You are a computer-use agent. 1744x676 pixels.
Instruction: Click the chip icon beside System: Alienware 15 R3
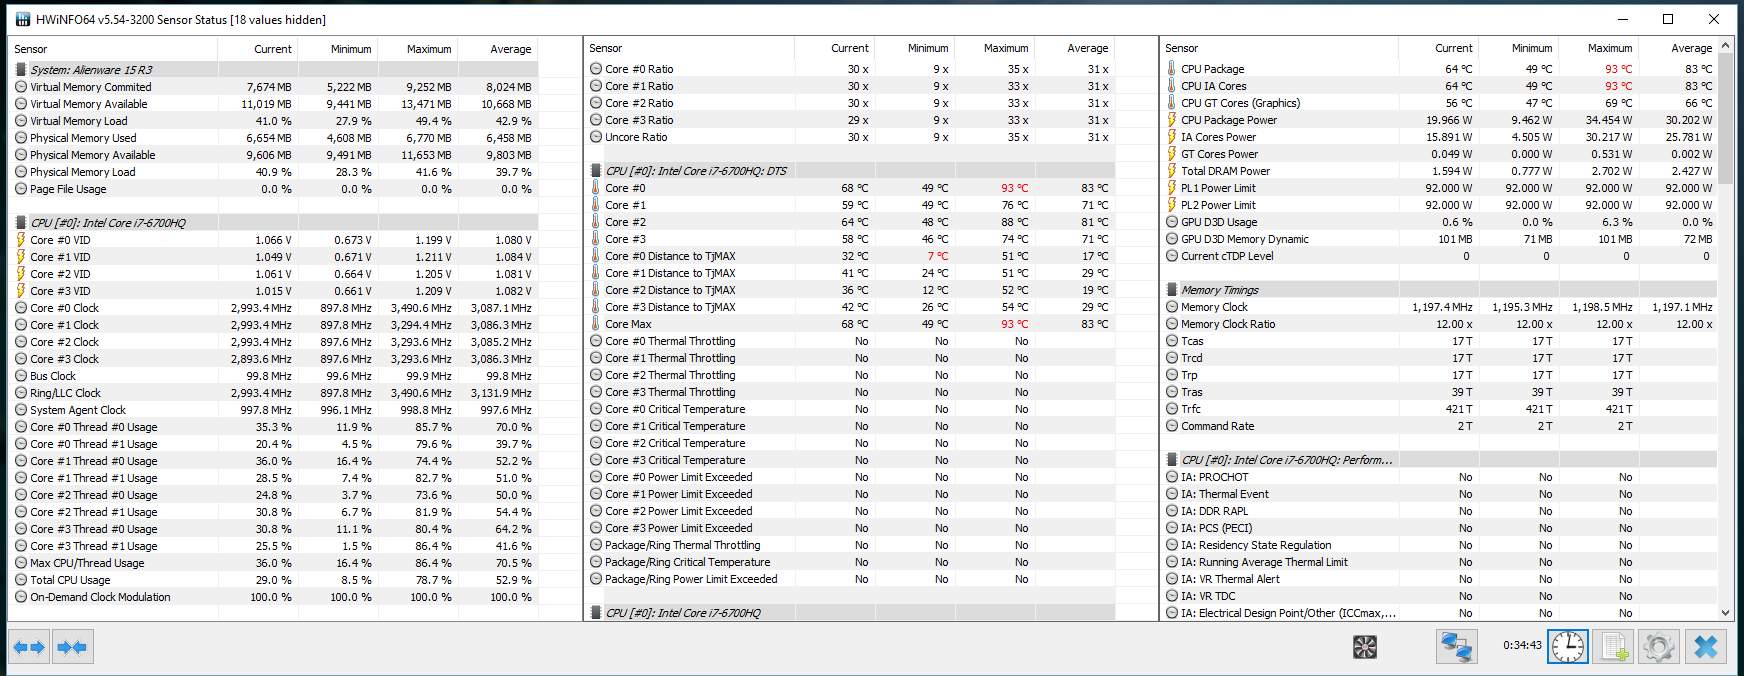[21, 70]
